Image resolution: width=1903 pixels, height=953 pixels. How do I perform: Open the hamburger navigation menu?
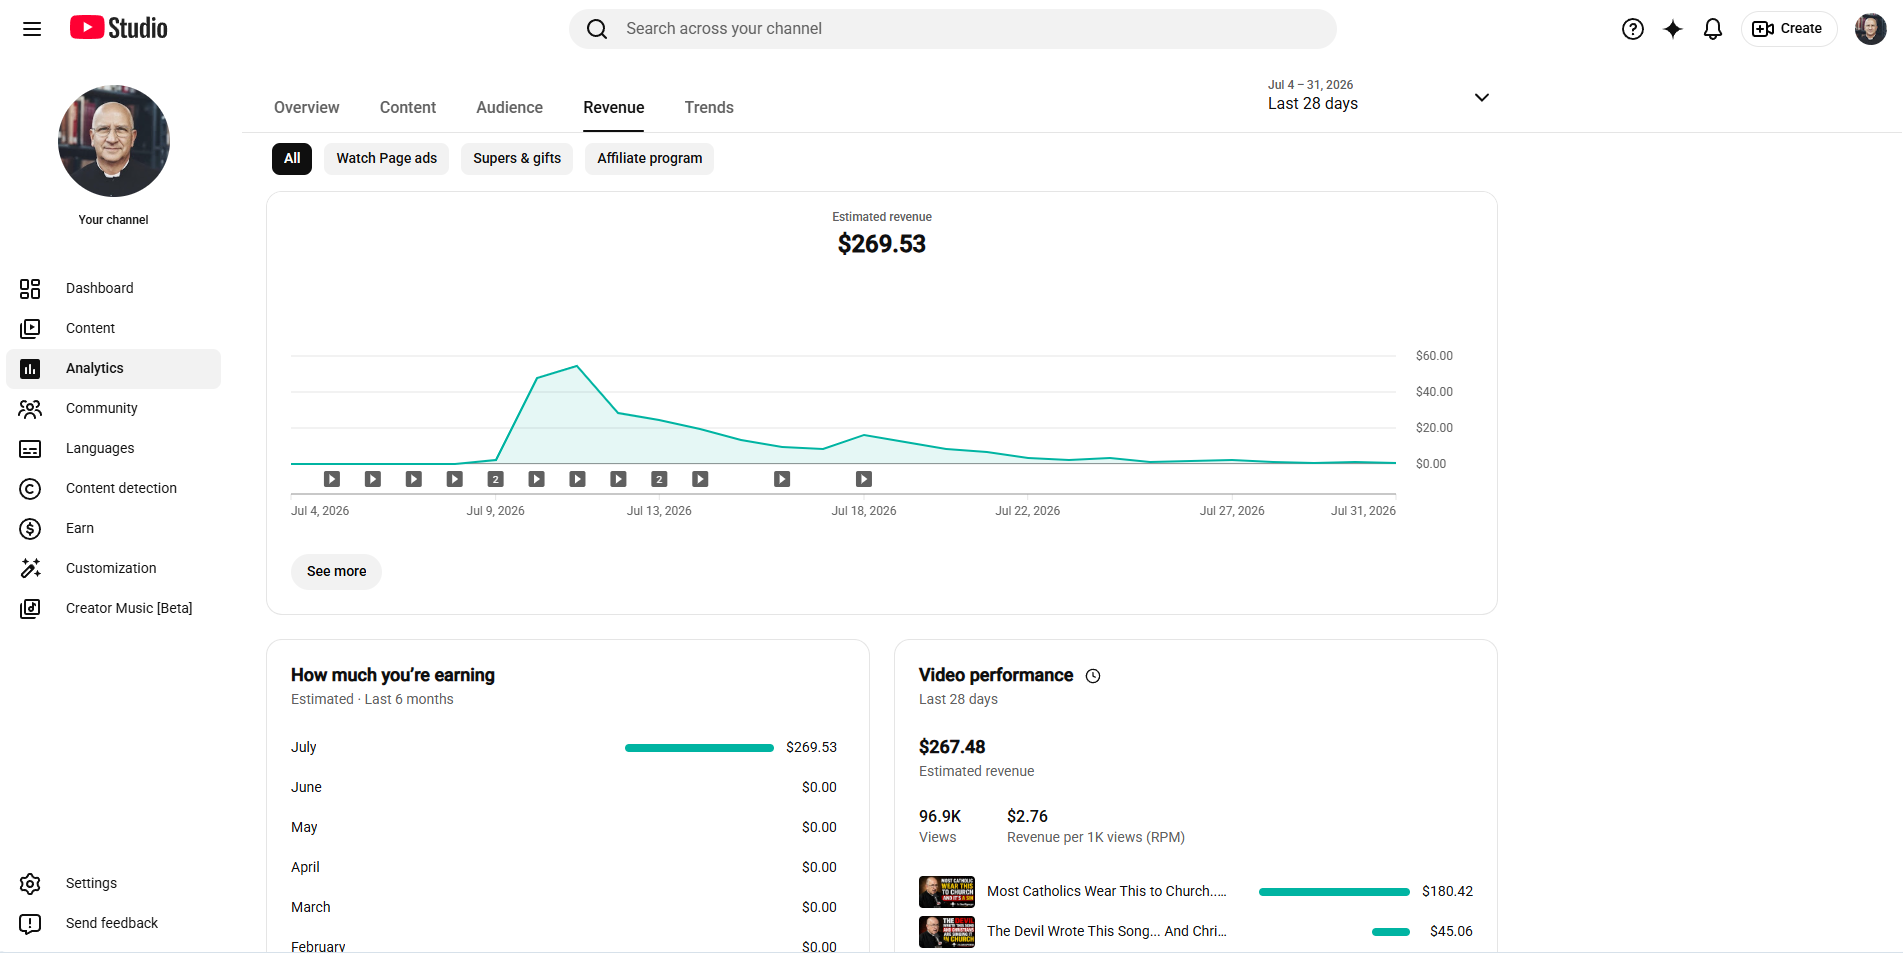pos(32,29)
